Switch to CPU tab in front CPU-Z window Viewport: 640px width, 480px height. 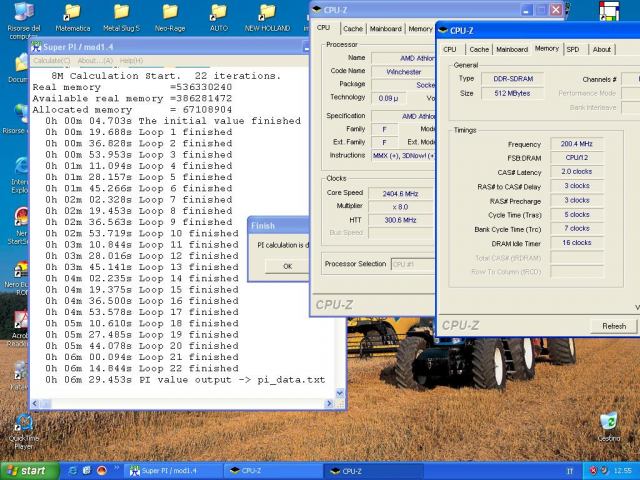(450, 49)
